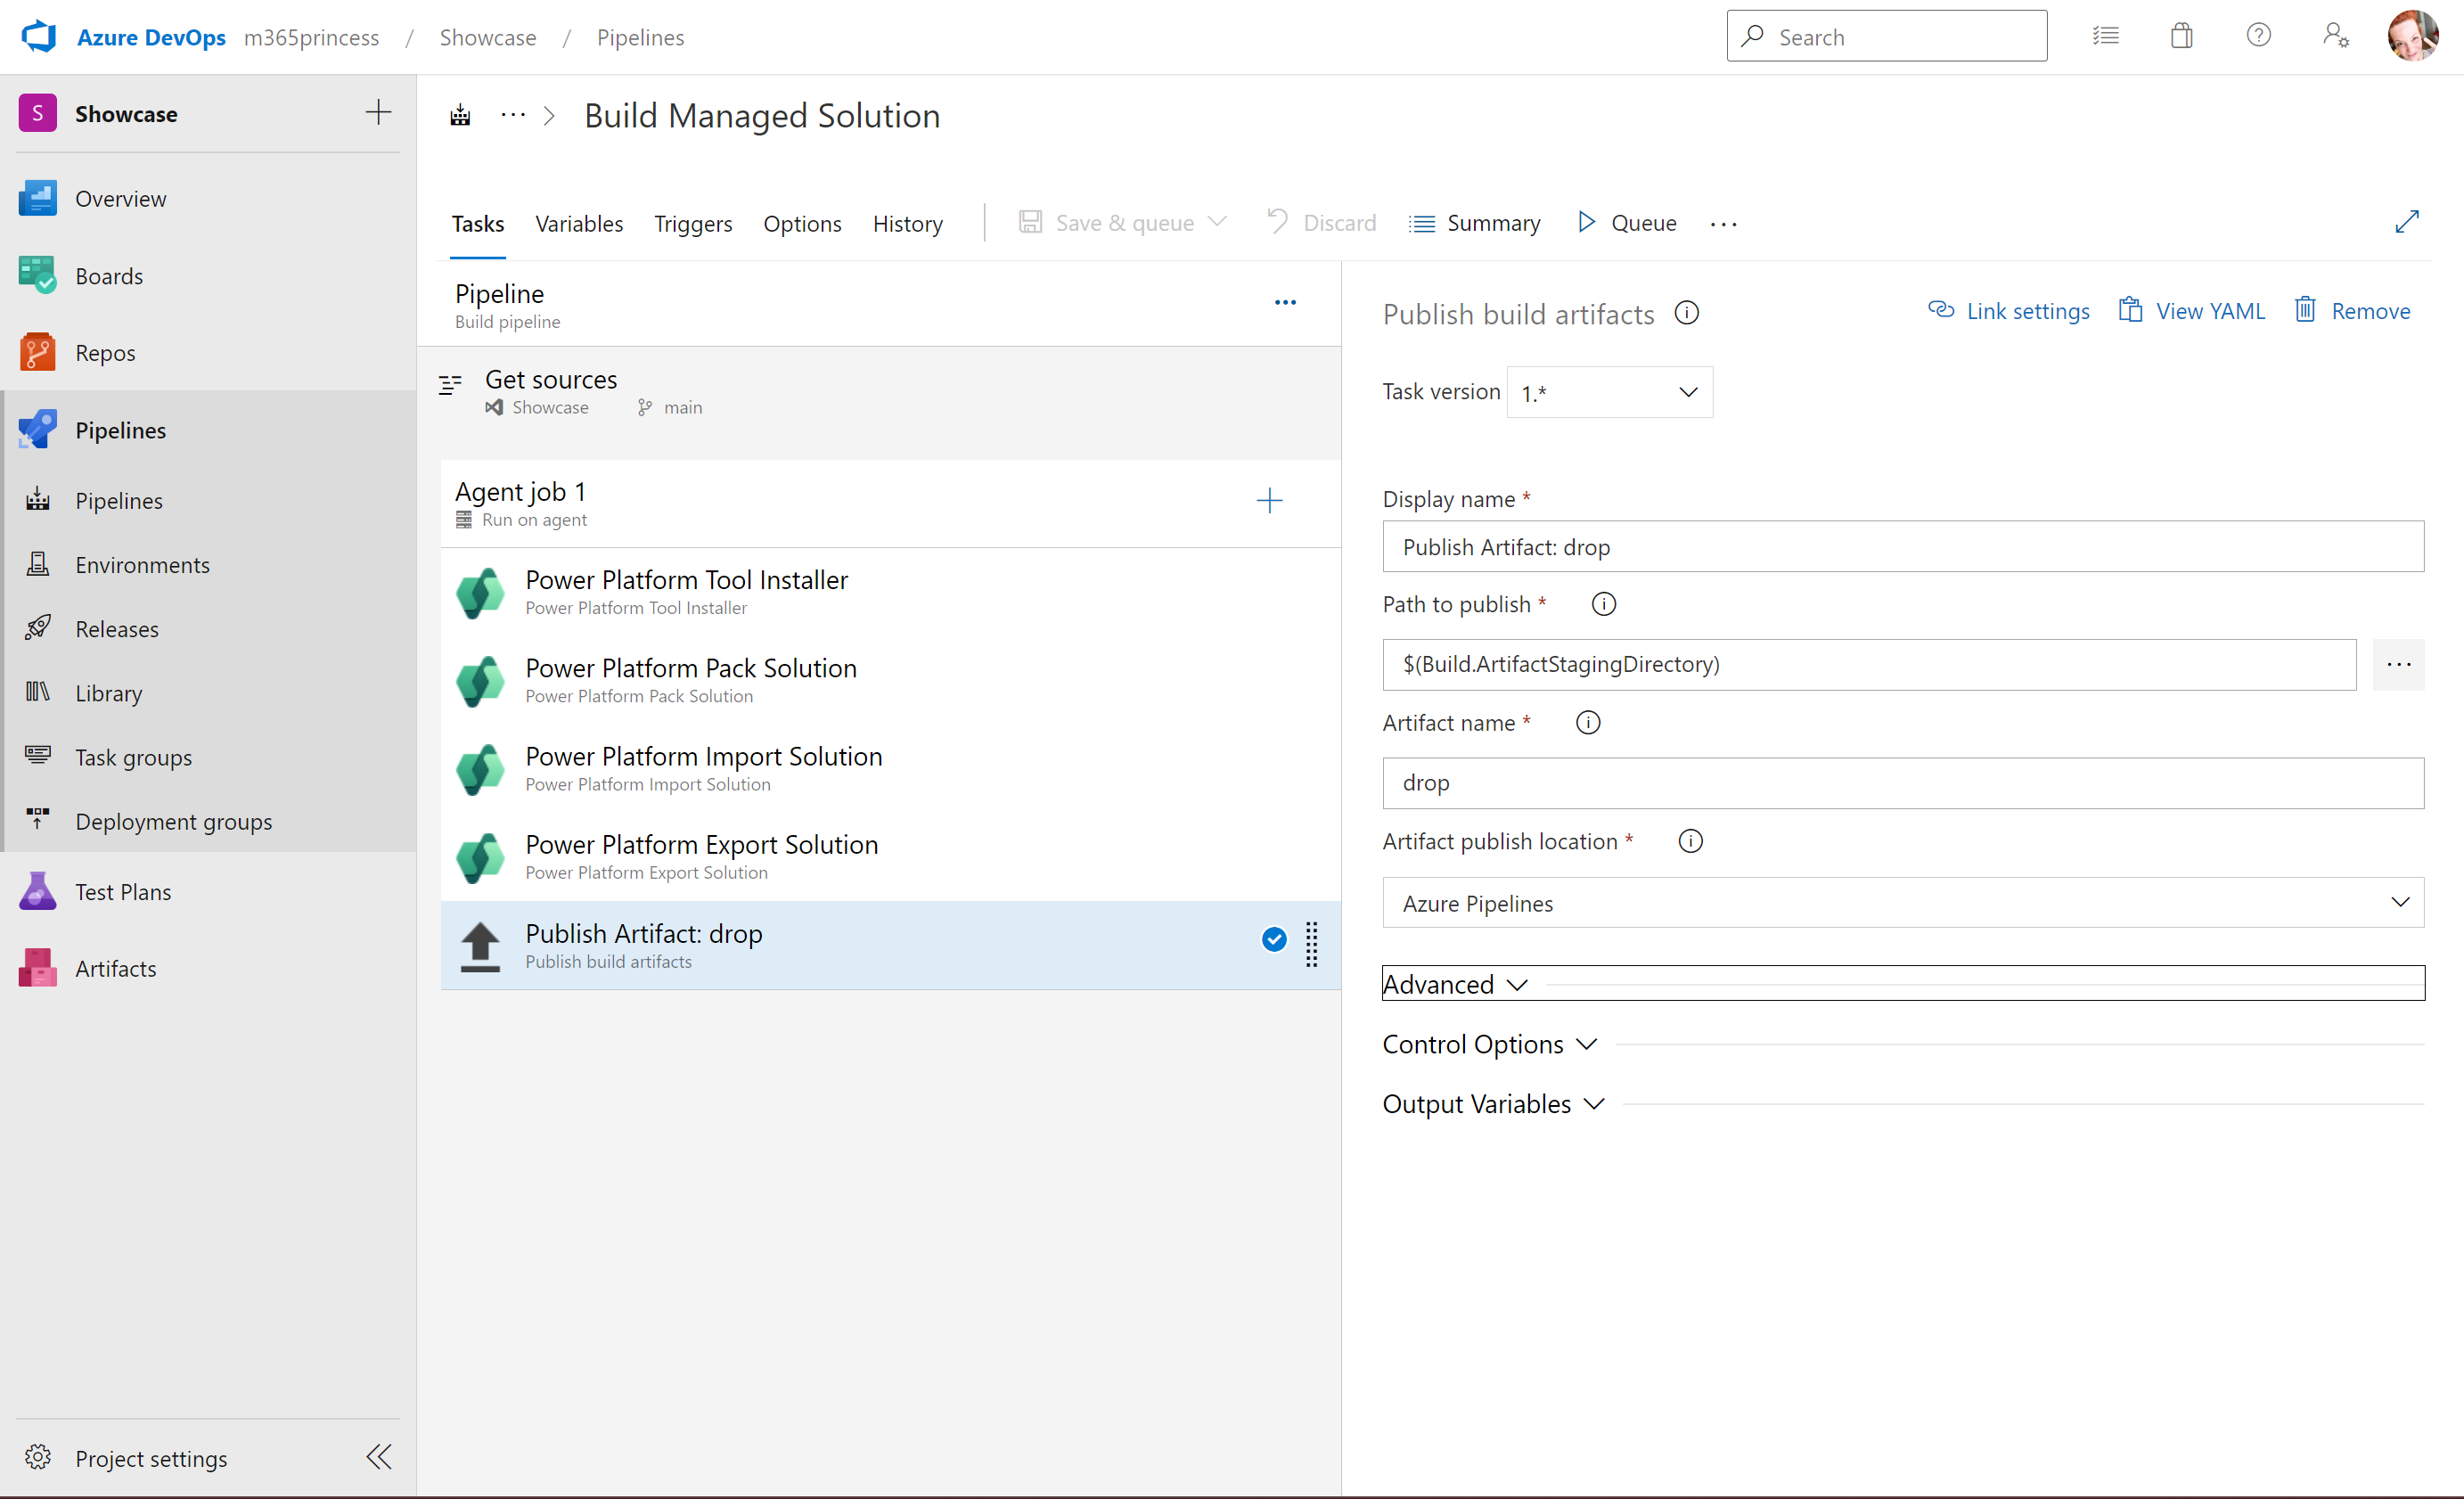This screenshot has width=2464, height=1499.
Task: Open the toolbar more actions ellipsis
Action: point(1723,224)
